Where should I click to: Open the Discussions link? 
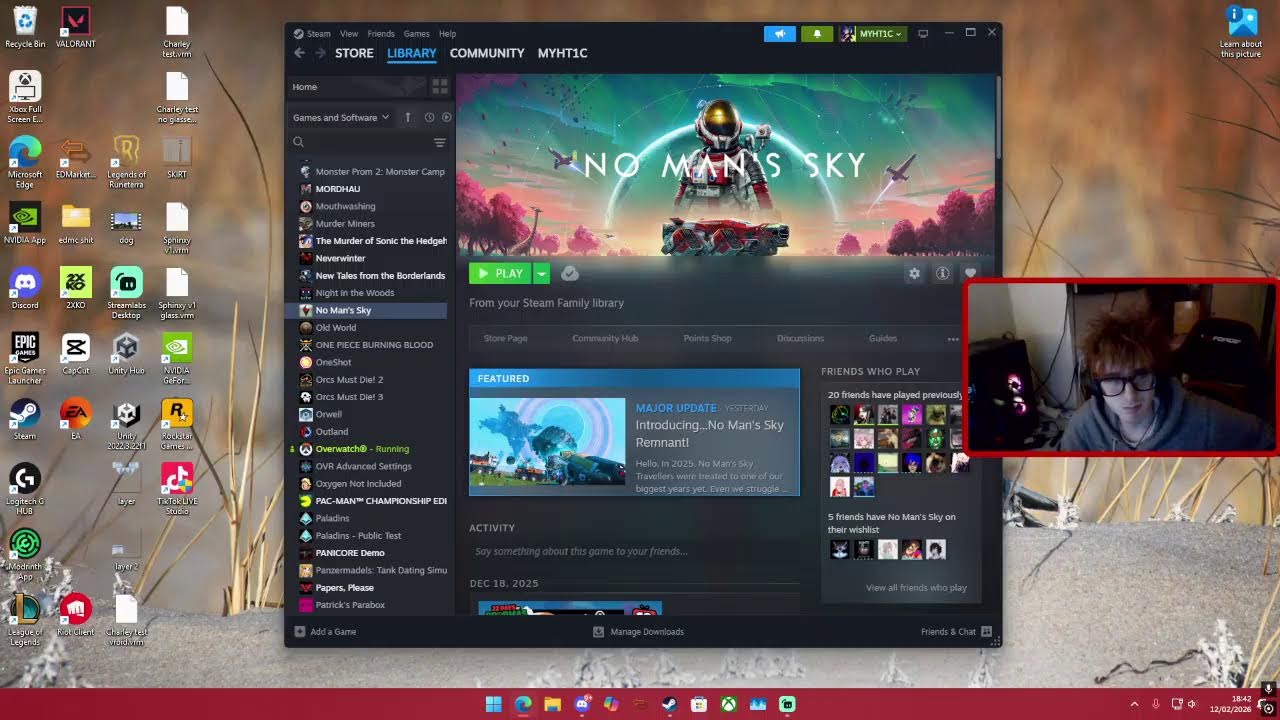(x=800, y=338)
